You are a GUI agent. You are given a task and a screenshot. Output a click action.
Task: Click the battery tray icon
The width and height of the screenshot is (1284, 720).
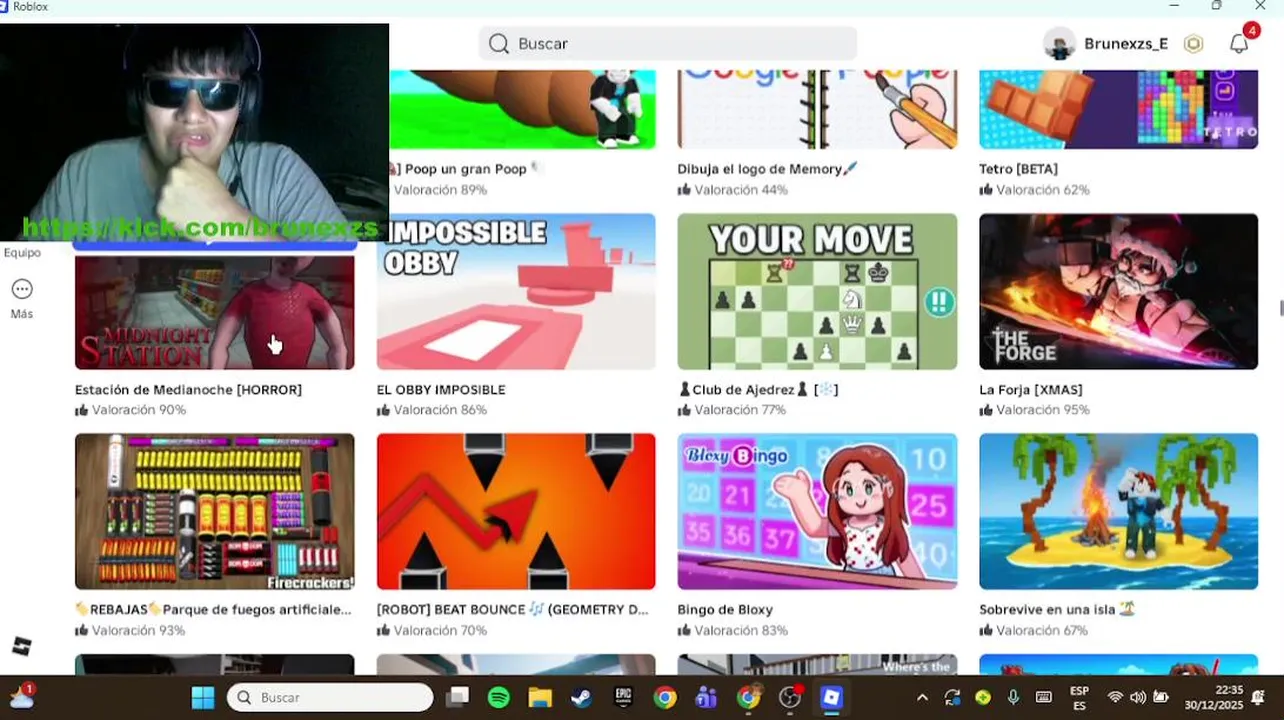(1161, 697)
